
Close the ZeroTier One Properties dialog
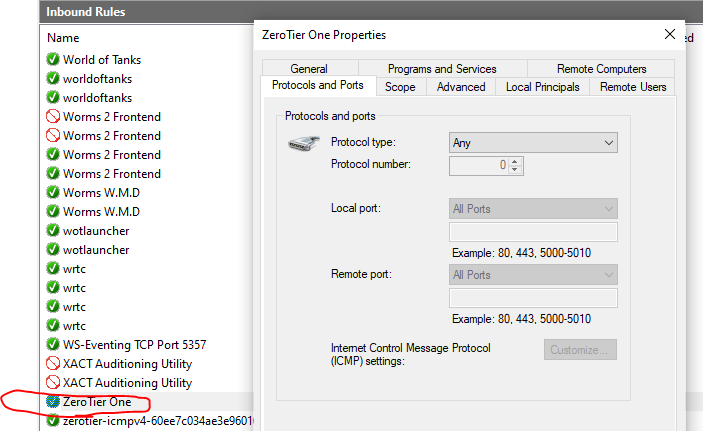670,34
